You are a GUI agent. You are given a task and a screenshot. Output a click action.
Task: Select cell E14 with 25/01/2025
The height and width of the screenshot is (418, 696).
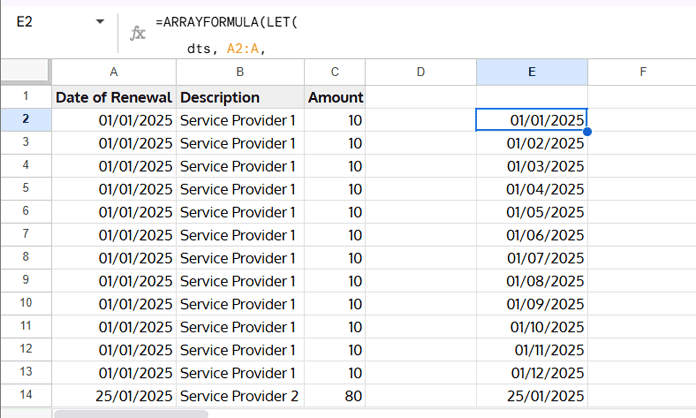[532, 396]
